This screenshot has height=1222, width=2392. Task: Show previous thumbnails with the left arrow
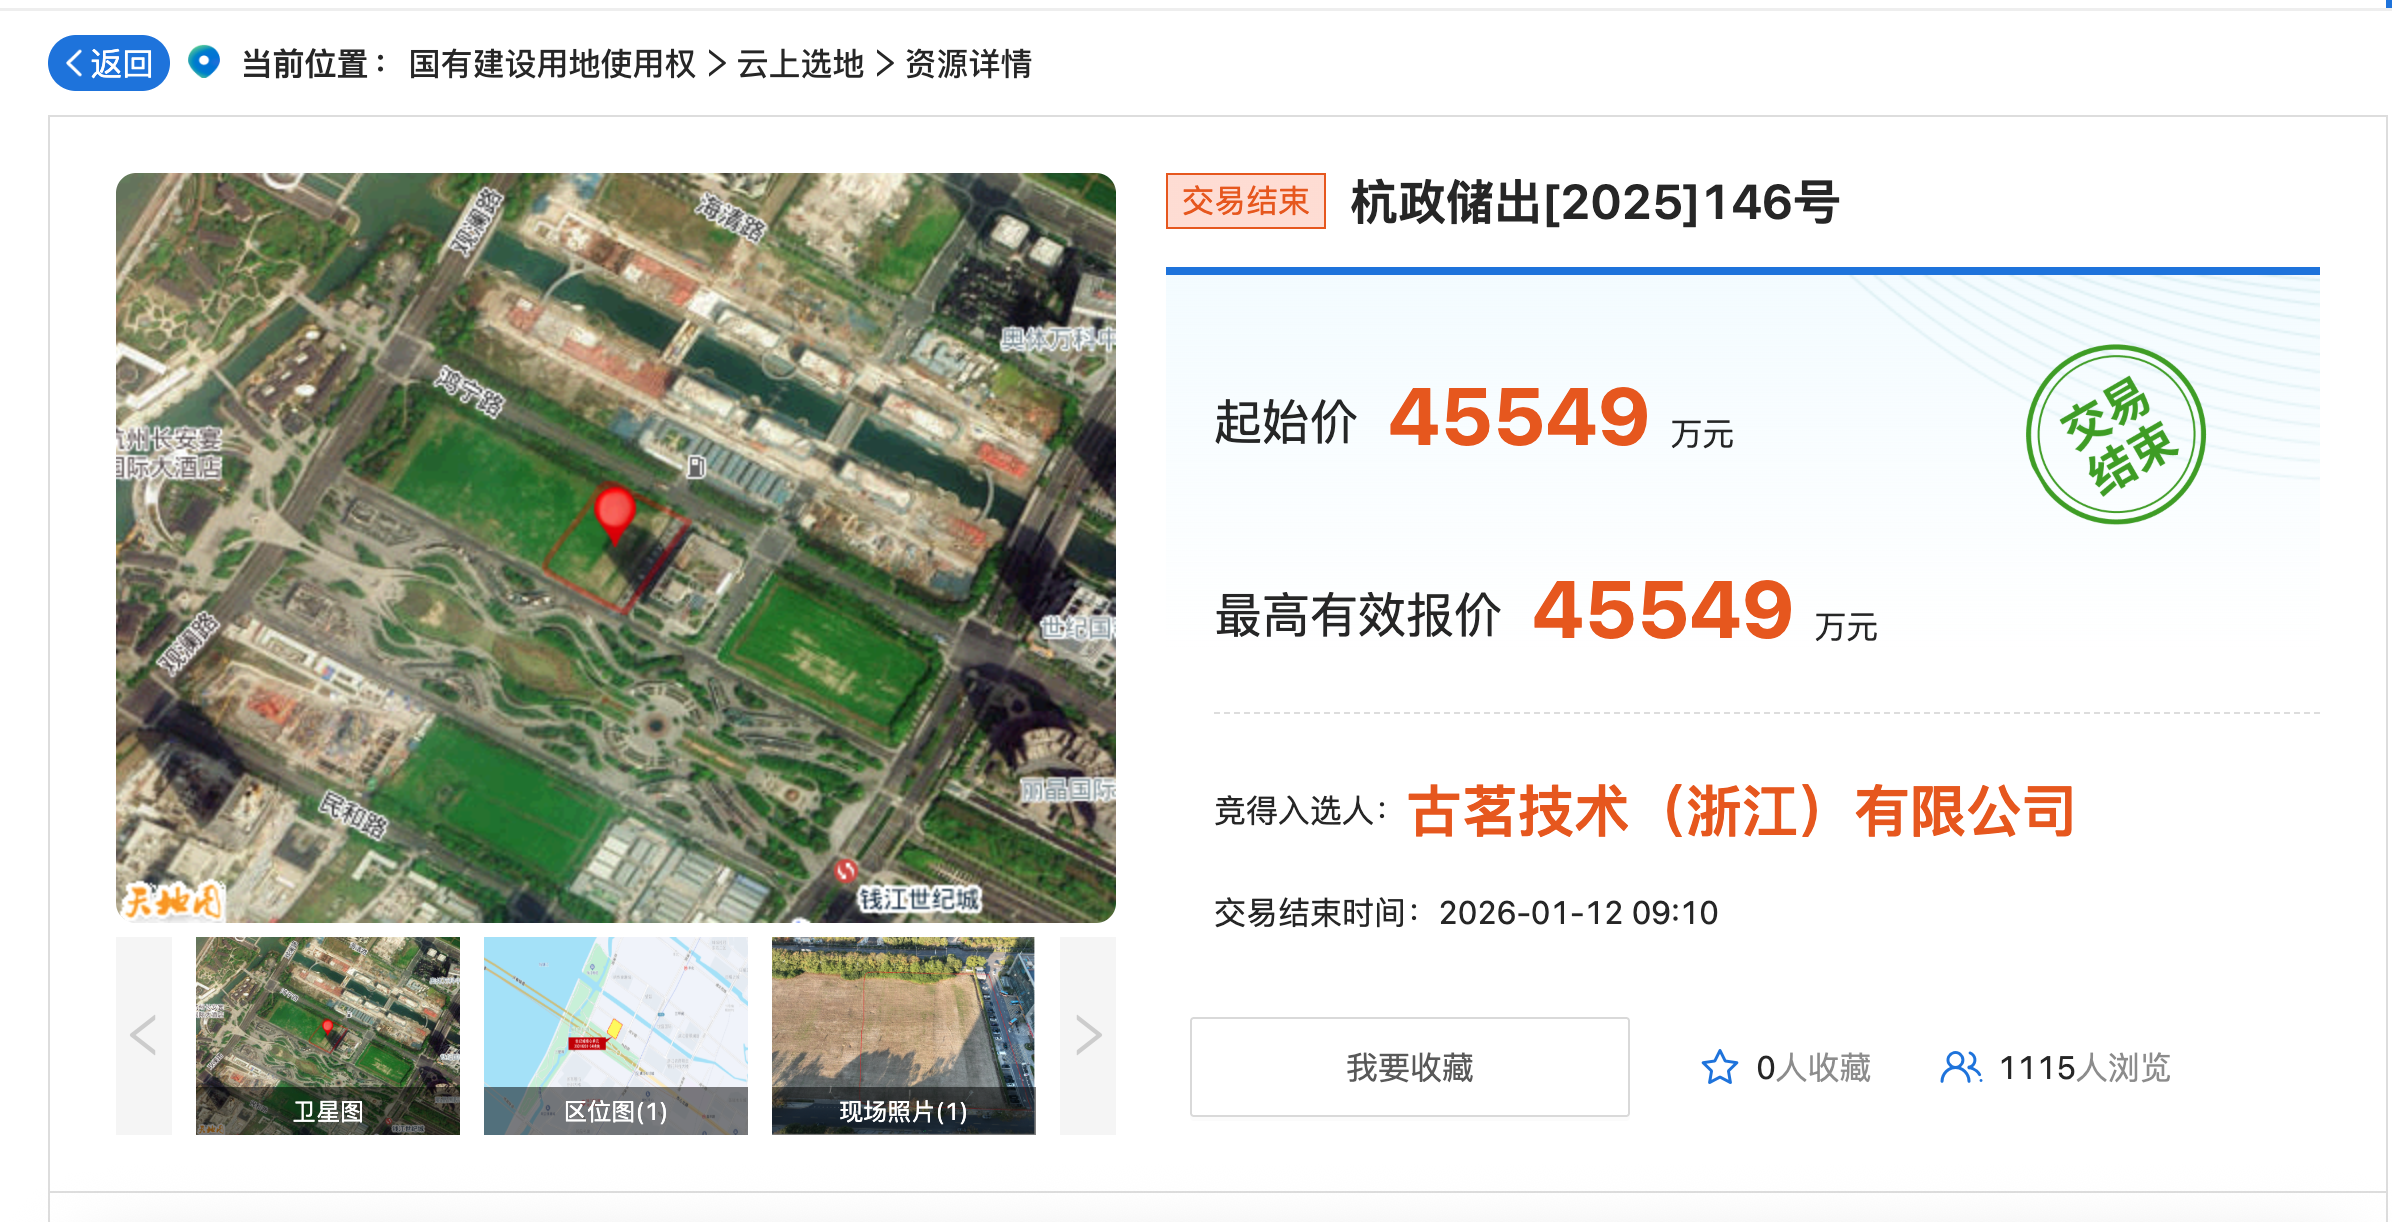(x=142, y=1036)
